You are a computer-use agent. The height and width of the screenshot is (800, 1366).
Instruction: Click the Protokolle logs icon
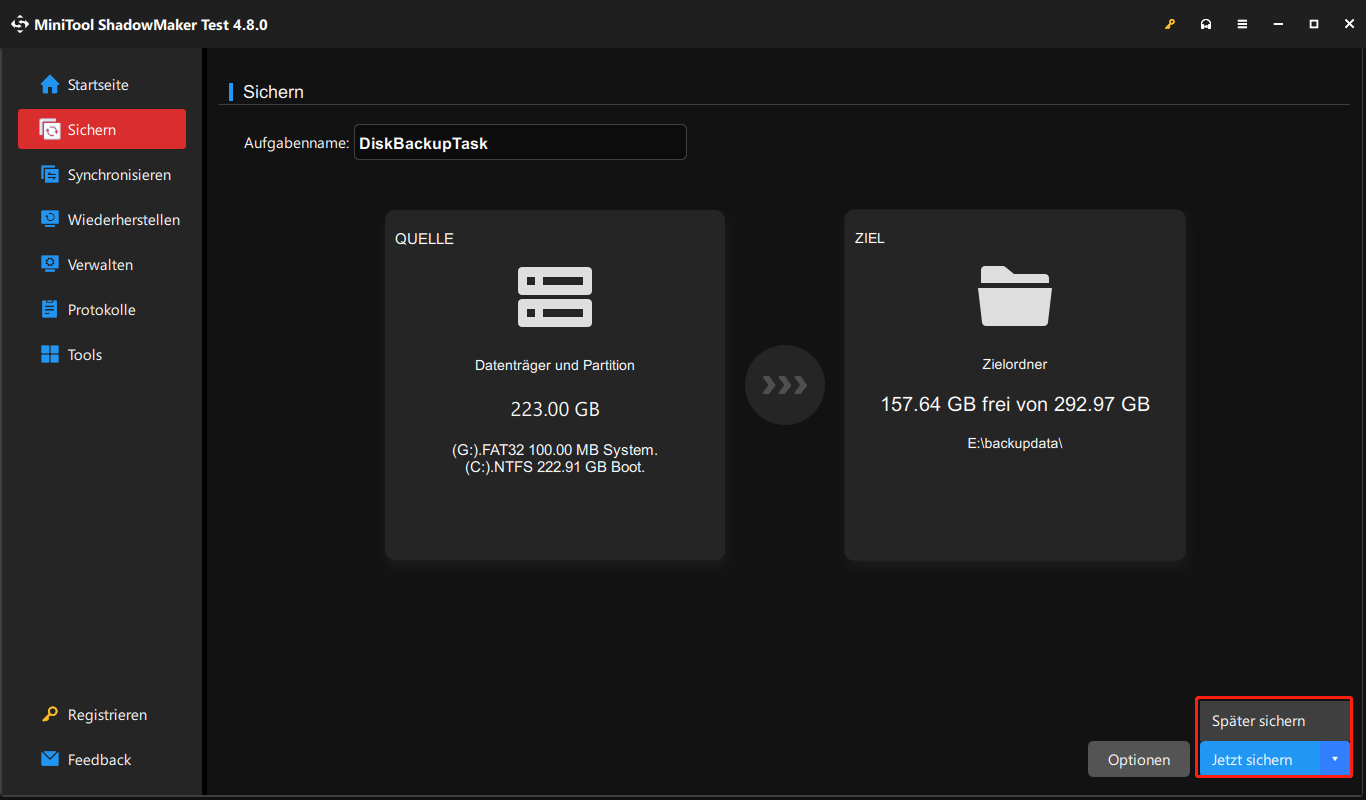point(50,310)
